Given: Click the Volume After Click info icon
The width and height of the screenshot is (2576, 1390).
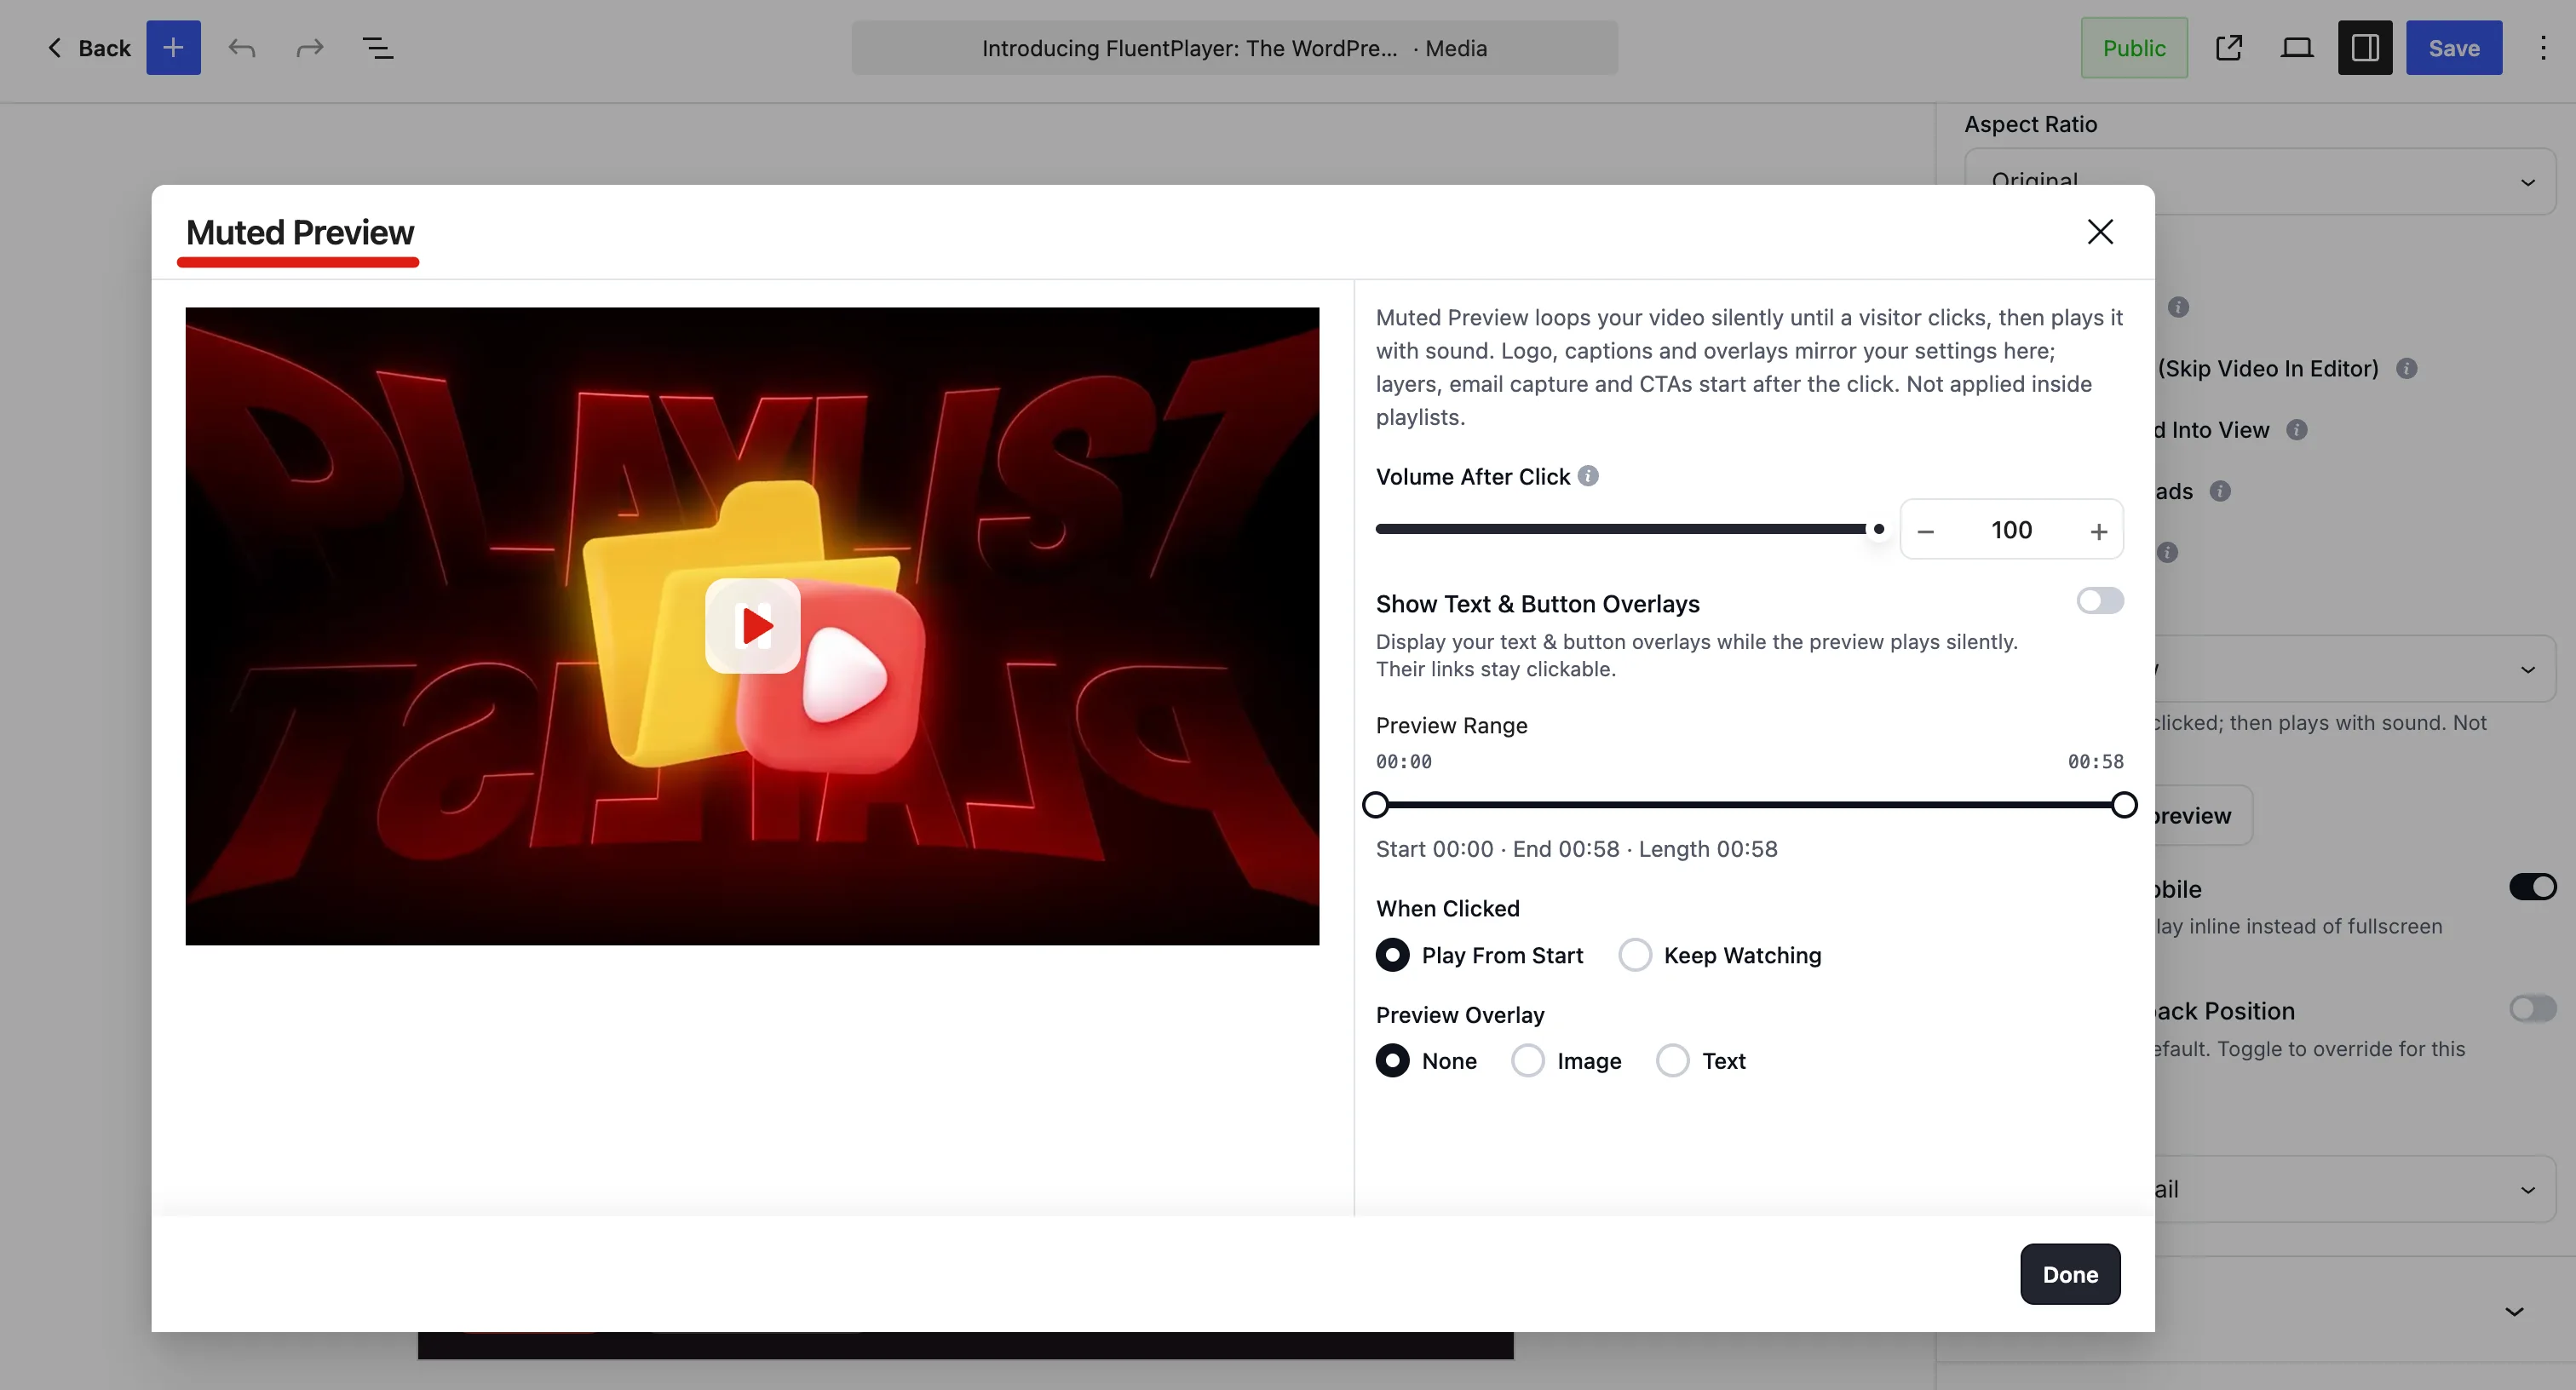Looking at the screenshot, I should [x=1588, y=476].
